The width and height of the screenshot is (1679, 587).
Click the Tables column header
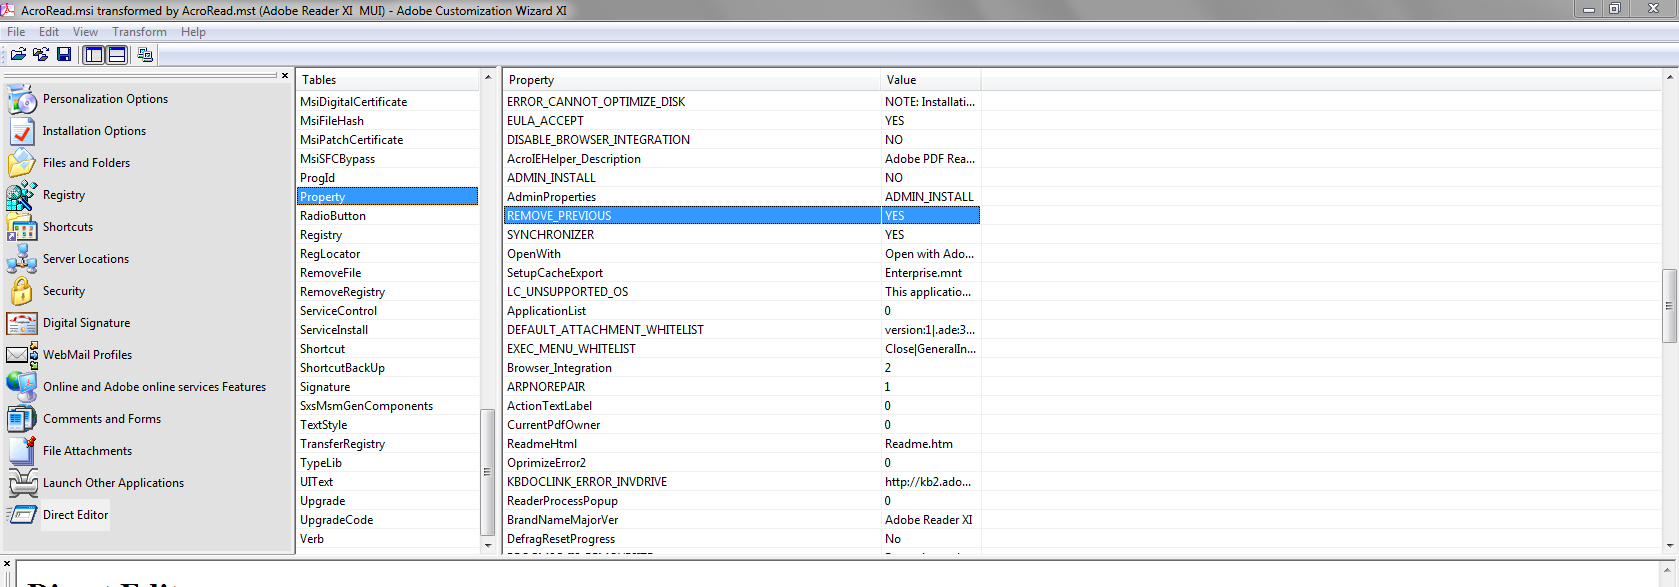tap(388, 80)
